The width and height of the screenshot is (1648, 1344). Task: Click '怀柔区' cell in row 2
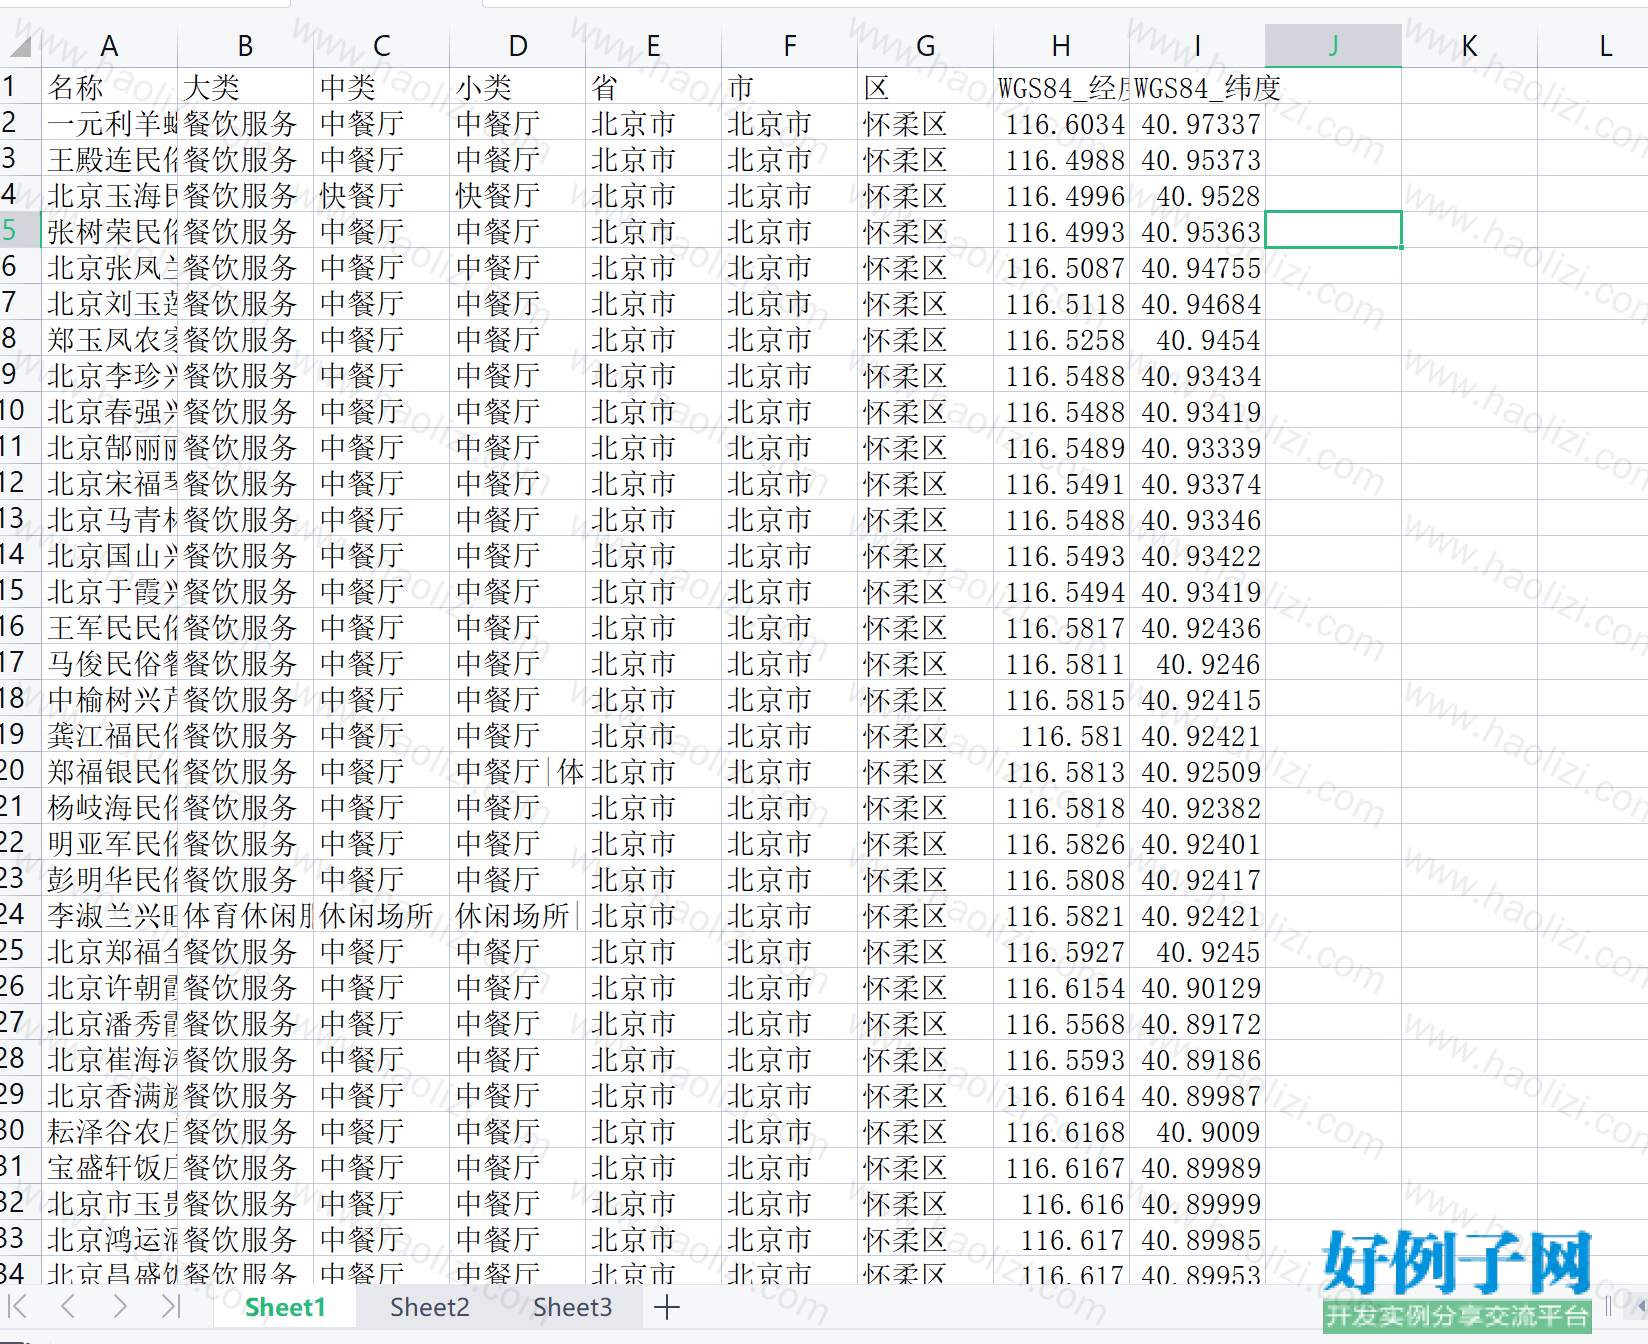925,123
